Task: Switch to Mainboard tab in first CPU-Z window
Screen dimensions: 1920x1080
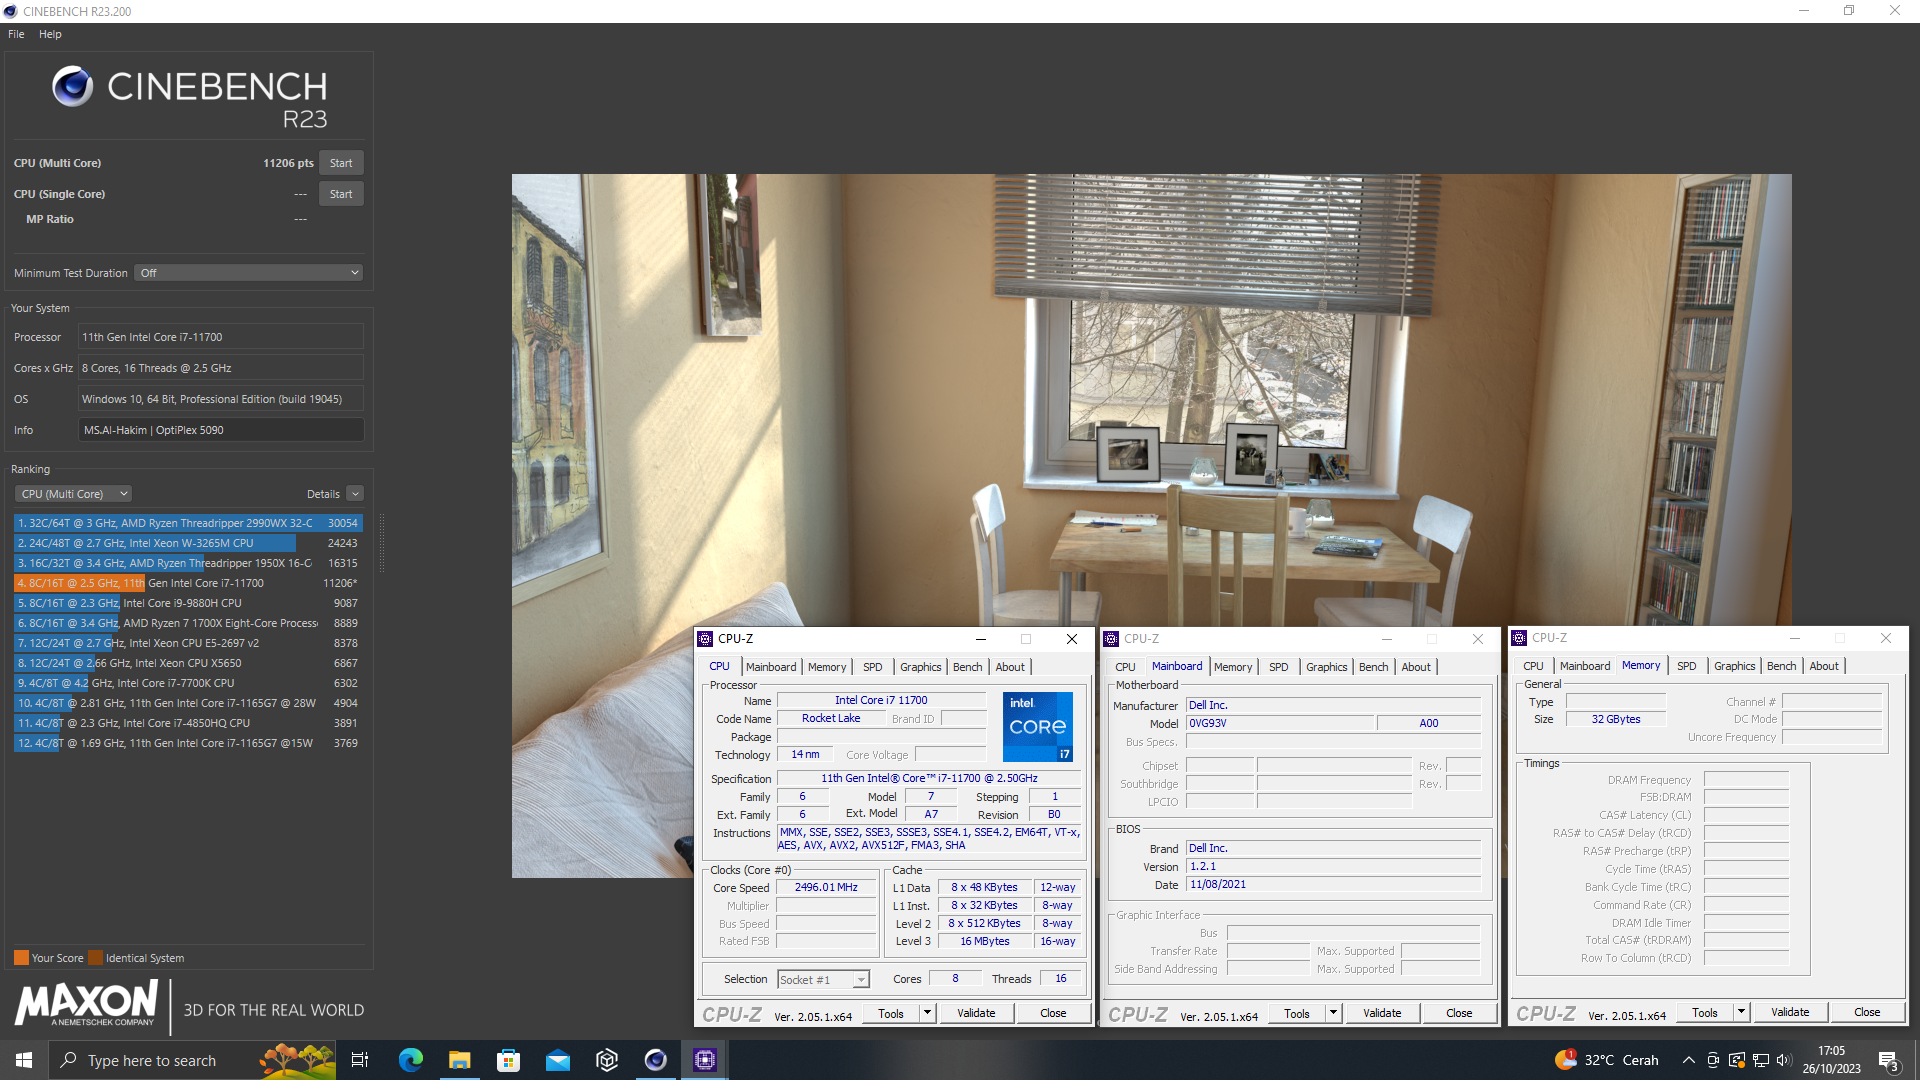Action: 771,667
